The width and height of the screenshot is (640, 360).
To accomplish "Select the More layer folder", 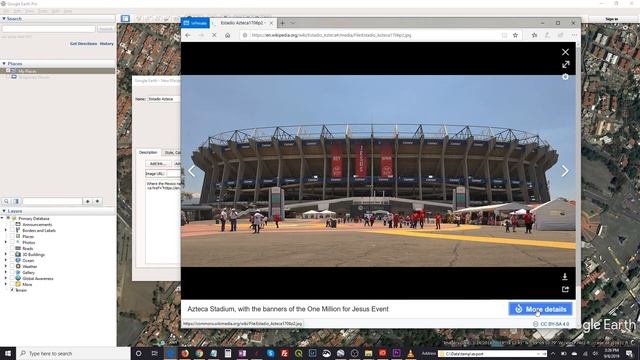I will coord(27,284).
